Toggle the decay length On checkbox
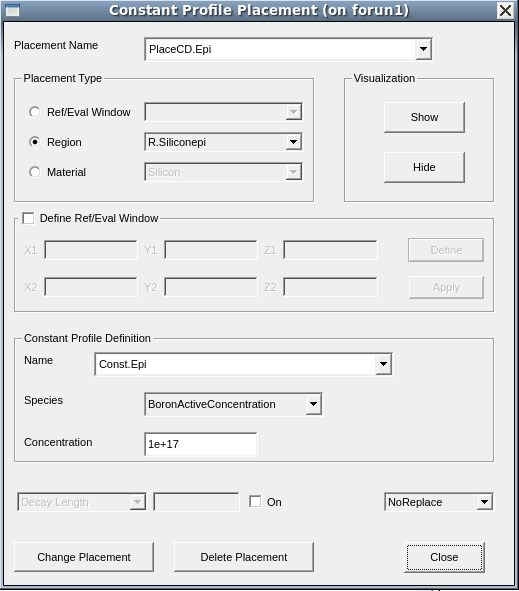 (255, 502)
